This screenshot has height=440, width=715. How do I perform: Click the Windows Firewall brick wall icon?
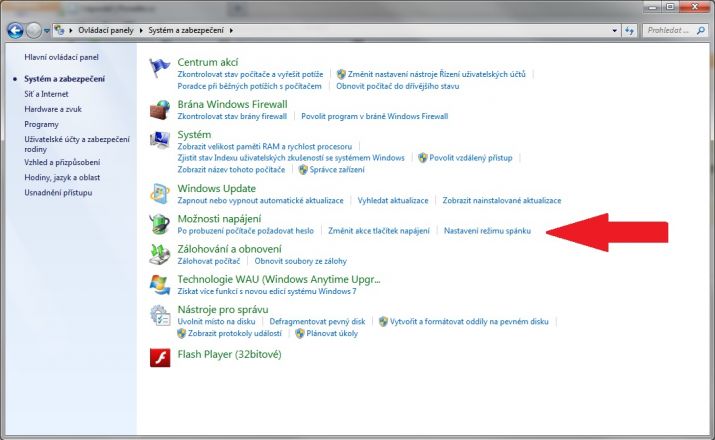coord(160,110)
